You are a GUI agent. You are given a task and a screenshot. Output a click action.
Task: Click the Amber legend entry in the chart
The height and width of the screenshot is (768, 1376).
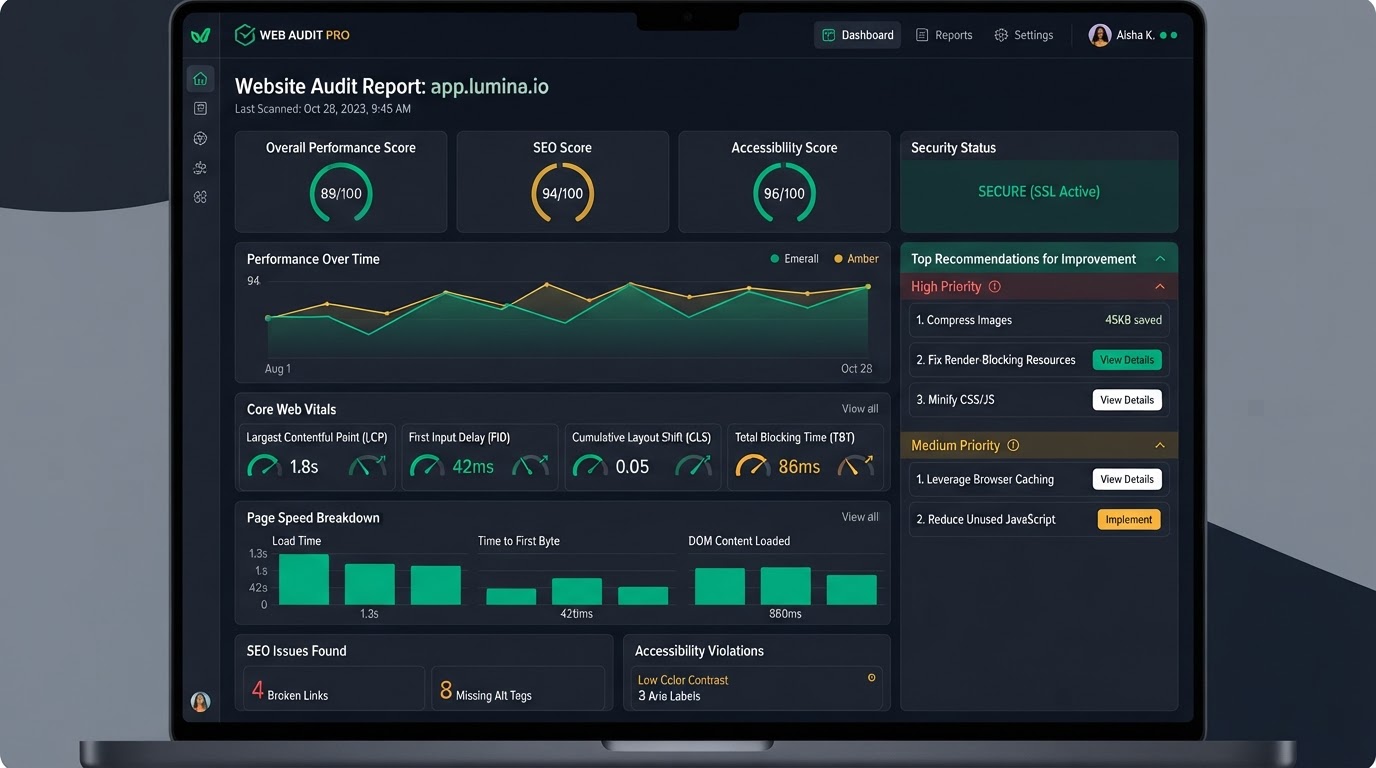pos(857,259)
